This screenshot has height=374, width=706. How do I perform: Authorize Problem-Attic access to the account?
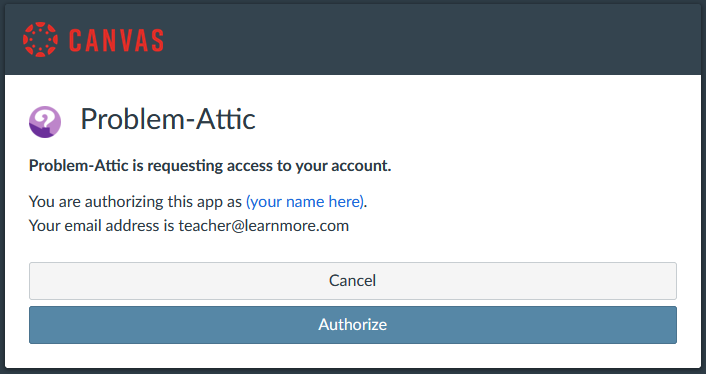(353, 325)
